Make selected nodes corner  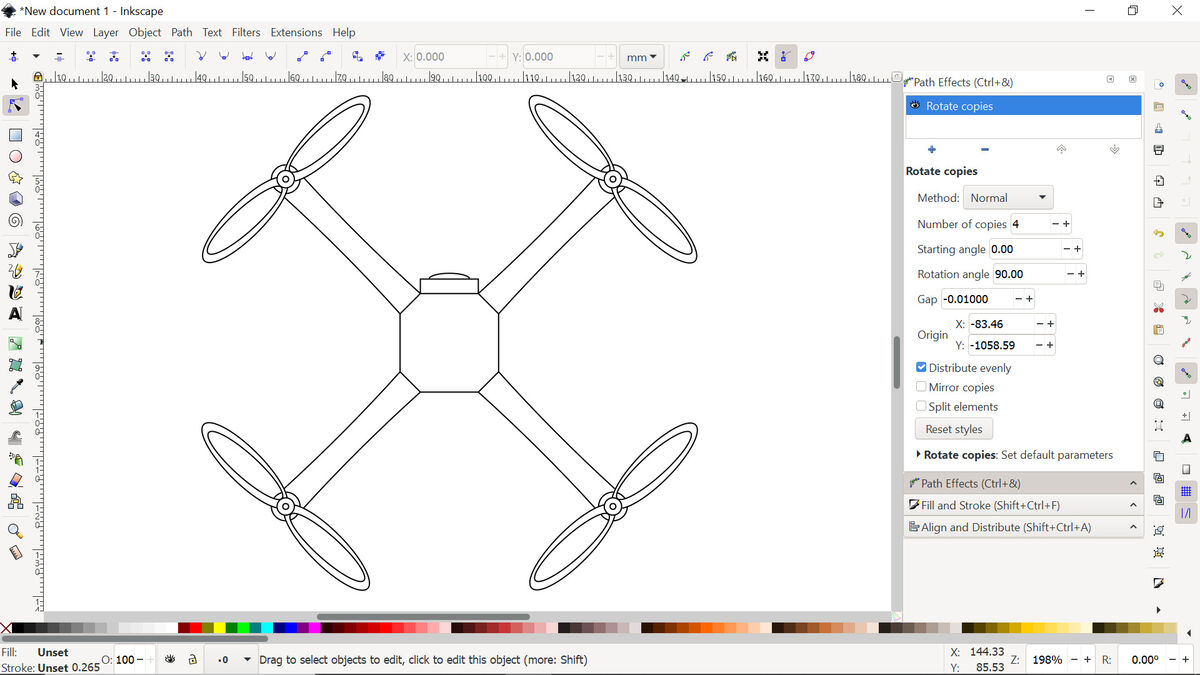click(x=201, y=57)
